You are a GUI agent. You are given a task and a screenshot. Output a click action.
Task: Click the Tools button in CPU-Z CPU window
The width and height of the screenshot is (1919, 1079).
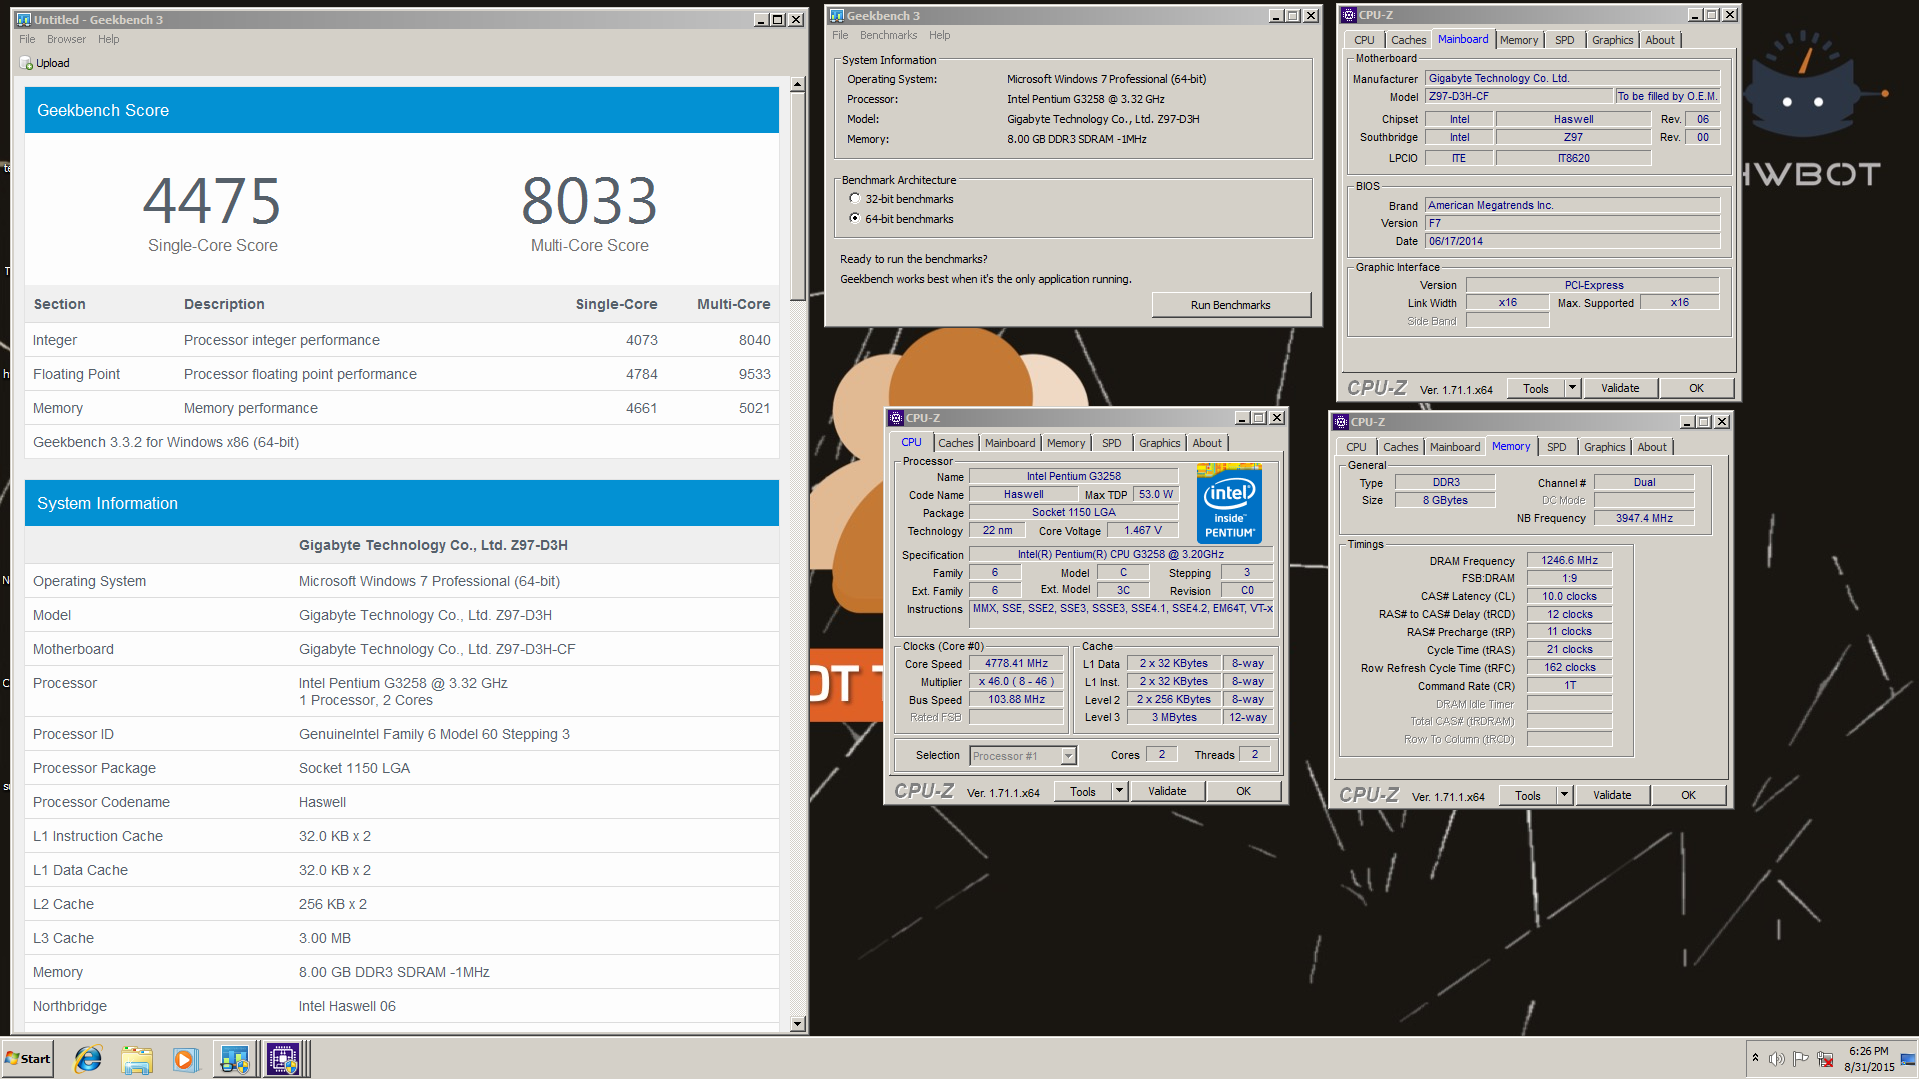point(1083,791)
